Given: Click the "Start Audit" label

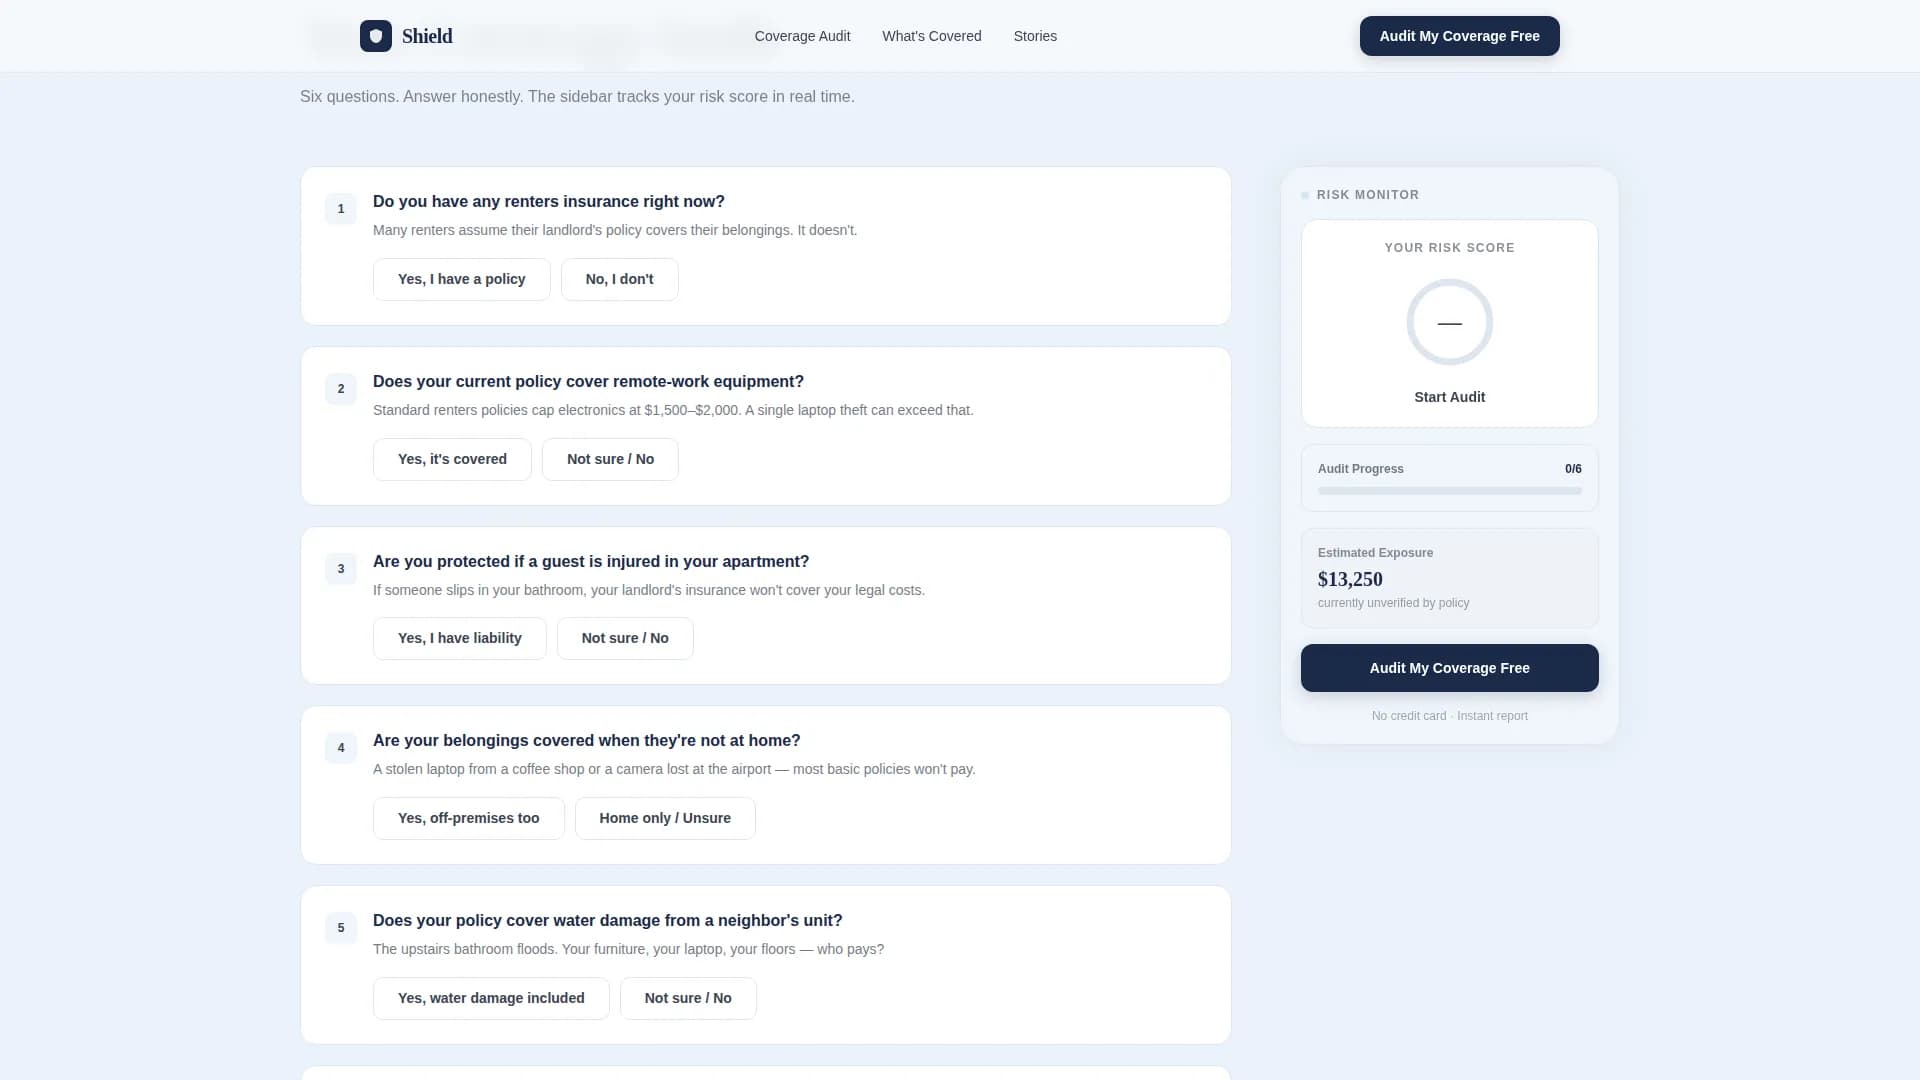Looking at the screenshot, I should point(1449,397).
